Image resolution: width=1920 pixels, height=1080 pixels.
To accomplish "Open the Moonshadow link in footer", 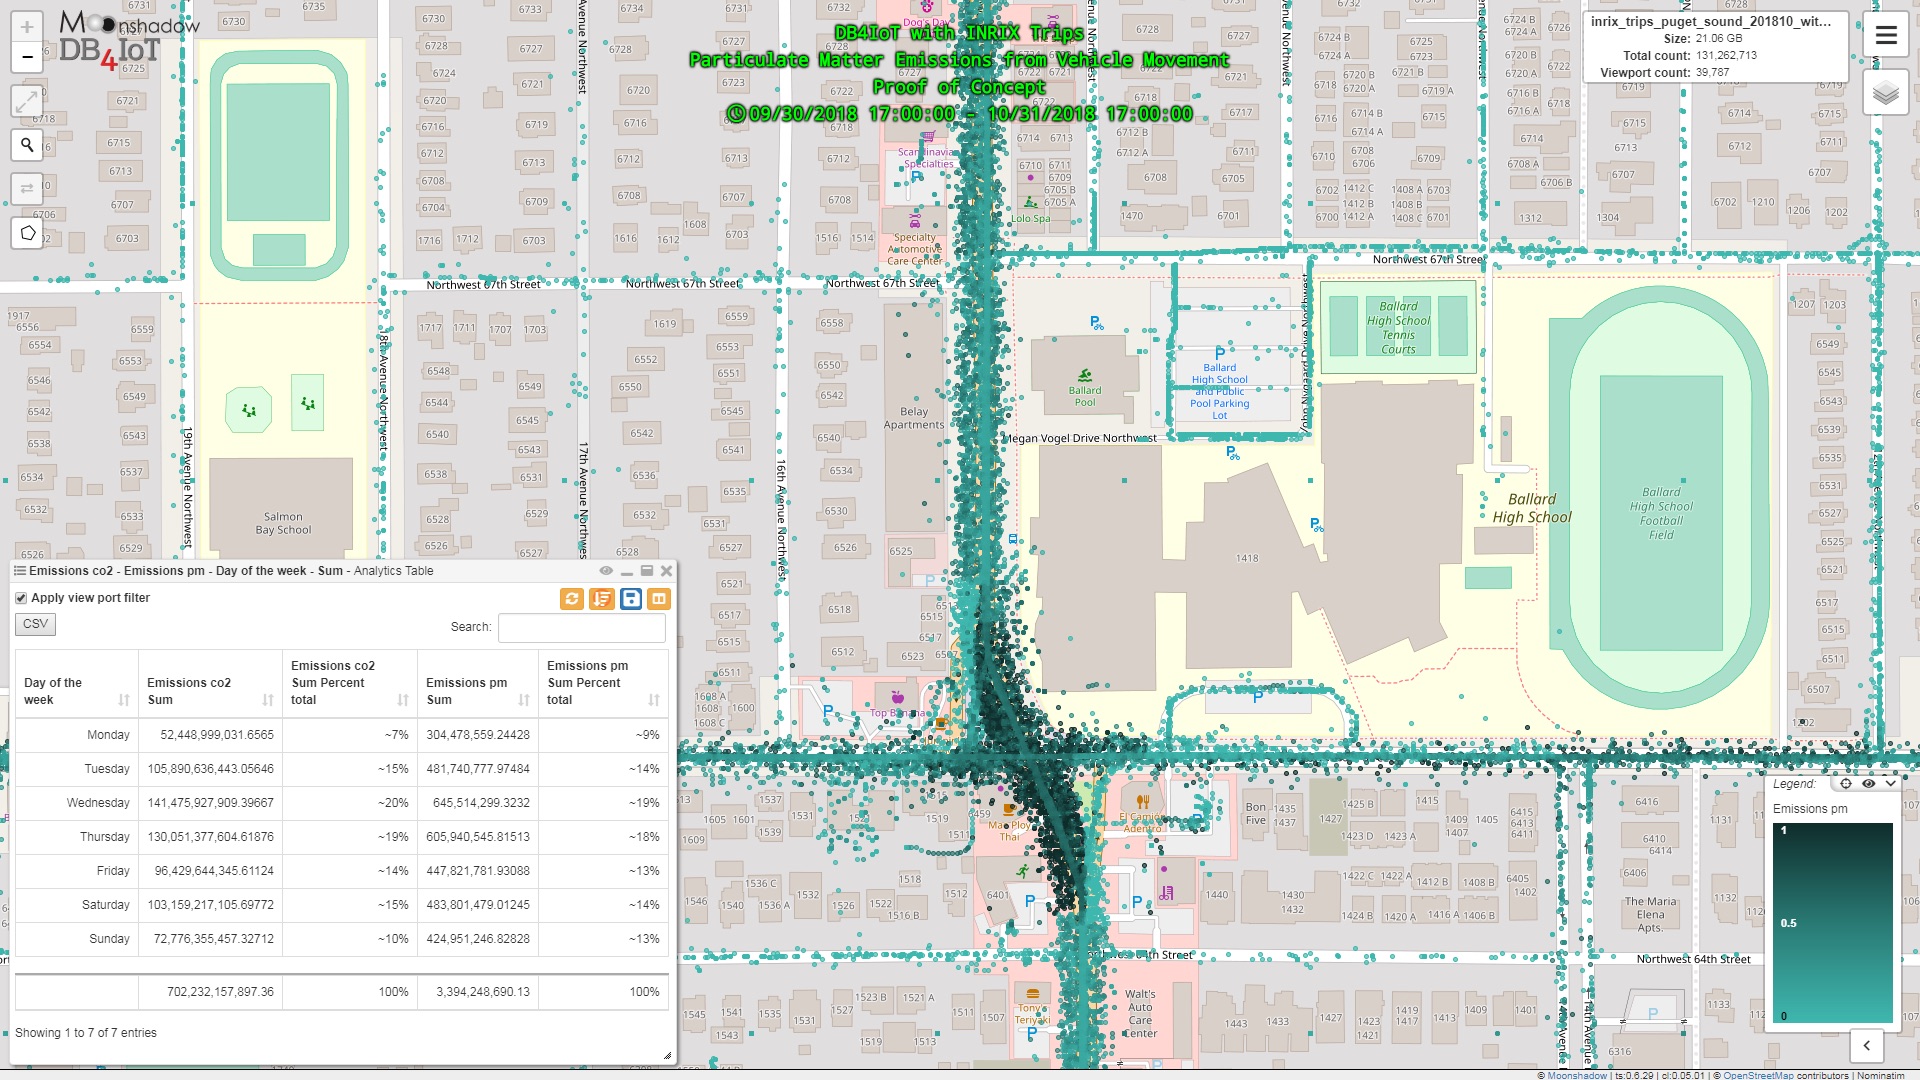I will coord(1577,1075).
